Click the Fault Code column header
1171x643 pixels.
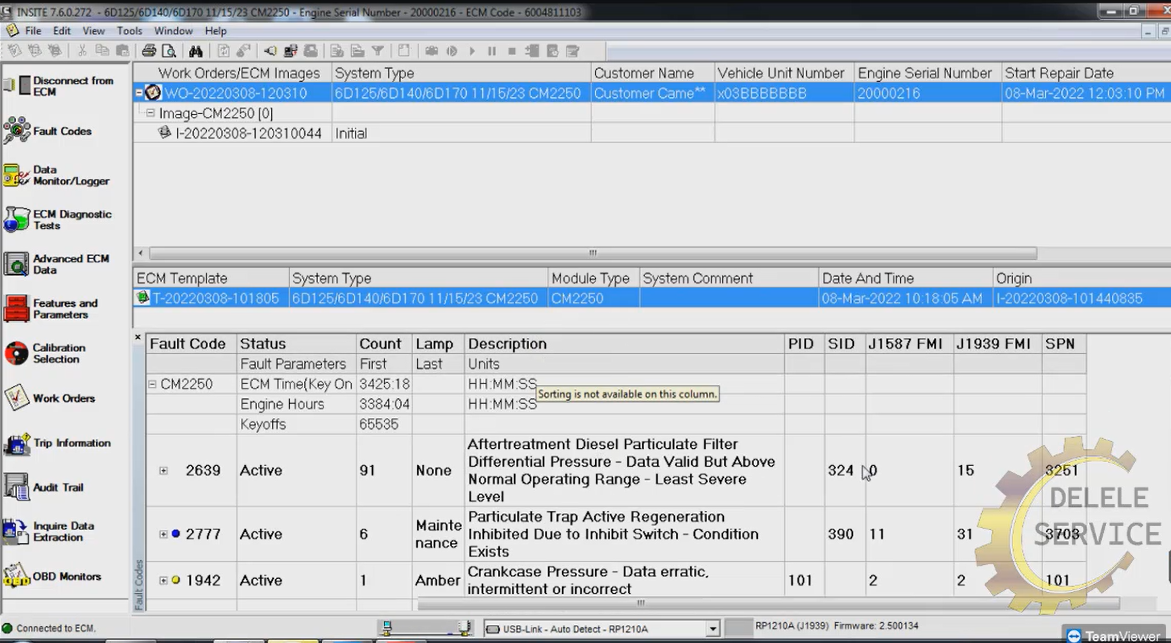pos(191,344)
